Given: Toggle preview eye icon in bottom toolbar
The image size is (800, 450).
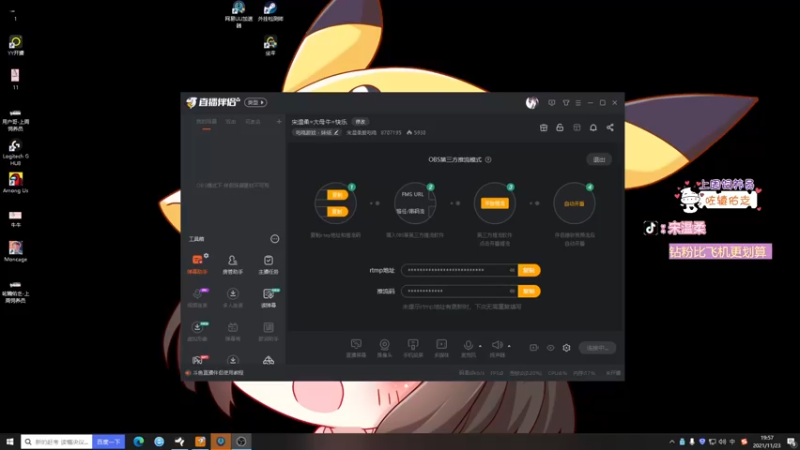Looking at the screenshot, I should point(551,348).
